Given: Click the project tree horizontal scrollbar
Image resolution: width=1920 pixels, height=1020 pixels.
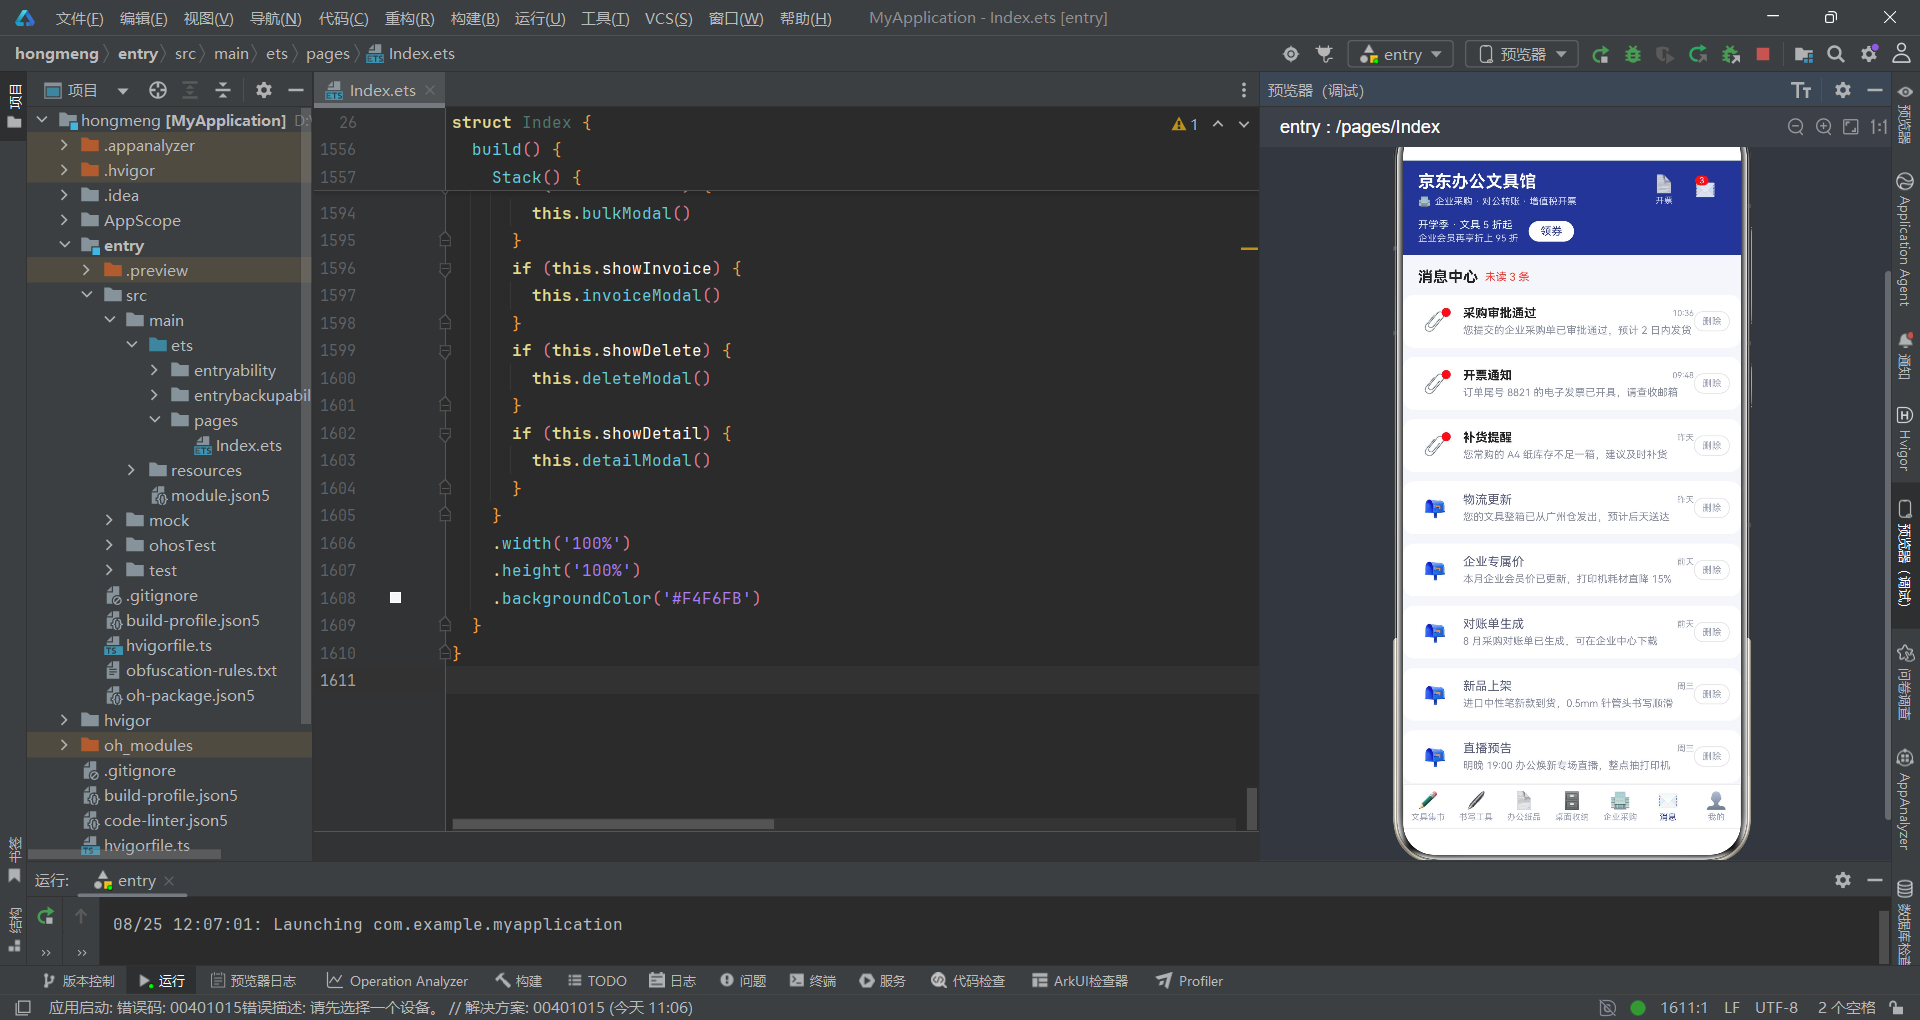Looking at the screenshot, I should point(124,855).
